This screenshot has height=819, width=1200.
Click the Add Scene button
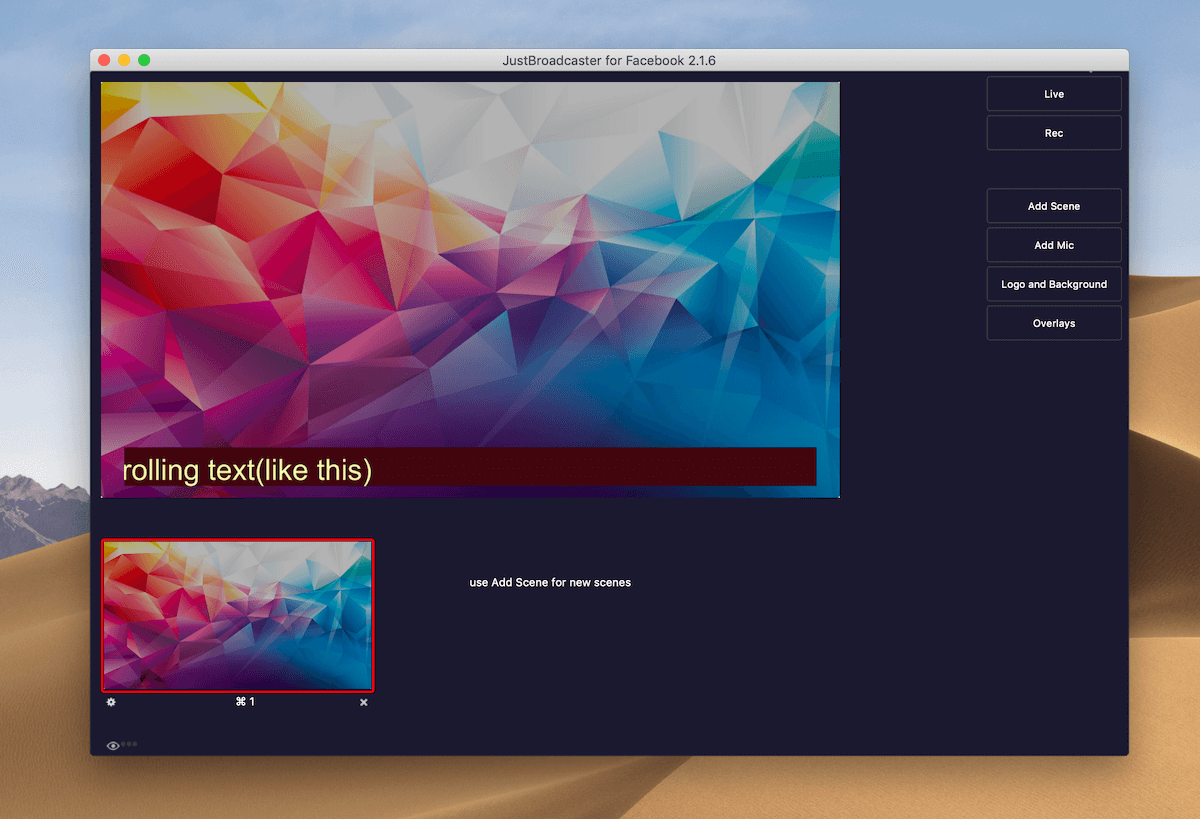click(1054, 206)
